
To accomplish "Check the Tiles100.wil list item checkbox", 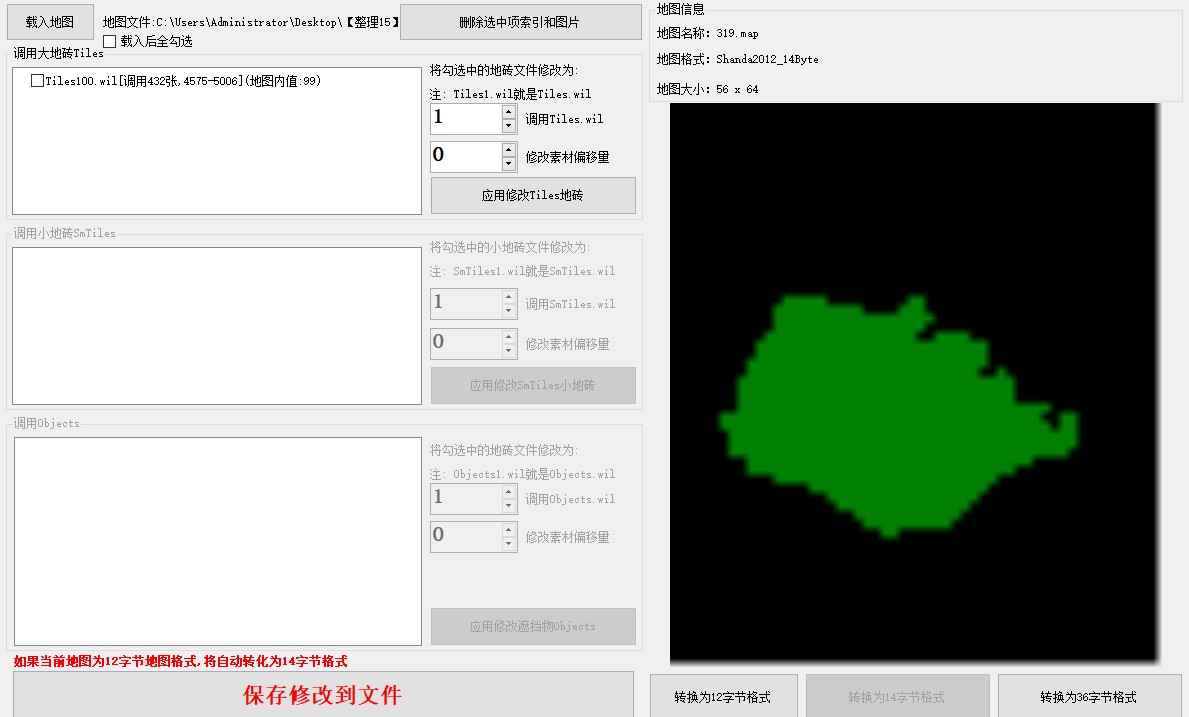I will pyautogui.click(x=37, y=81).
